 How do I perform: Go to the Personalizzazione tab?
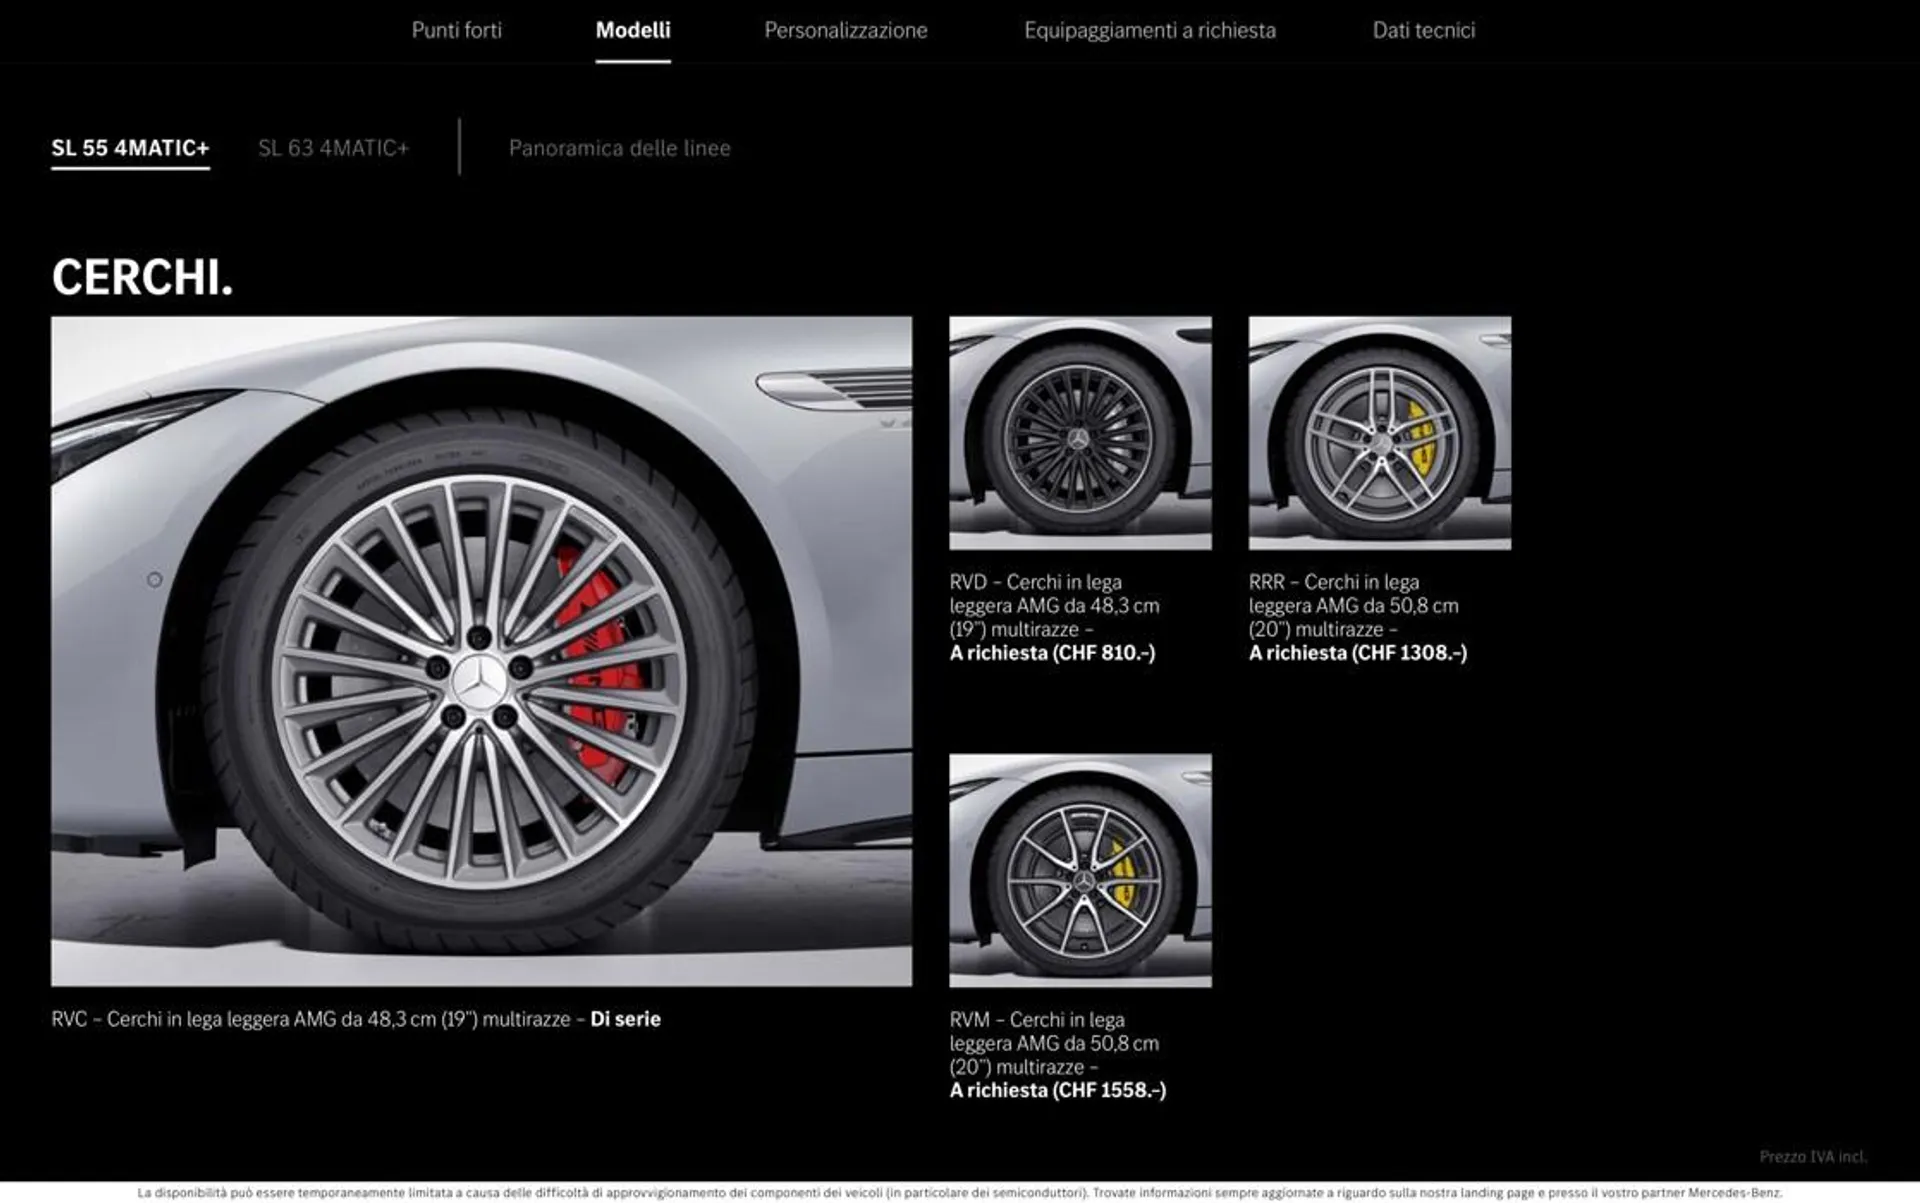pyautogui.click(x=846, y=30)
